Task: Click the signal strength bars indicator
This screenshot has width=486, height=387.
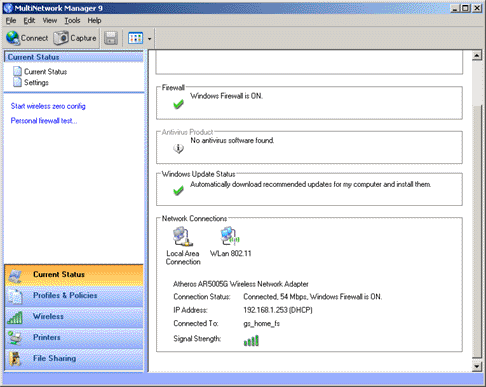Action: [251, 341]
